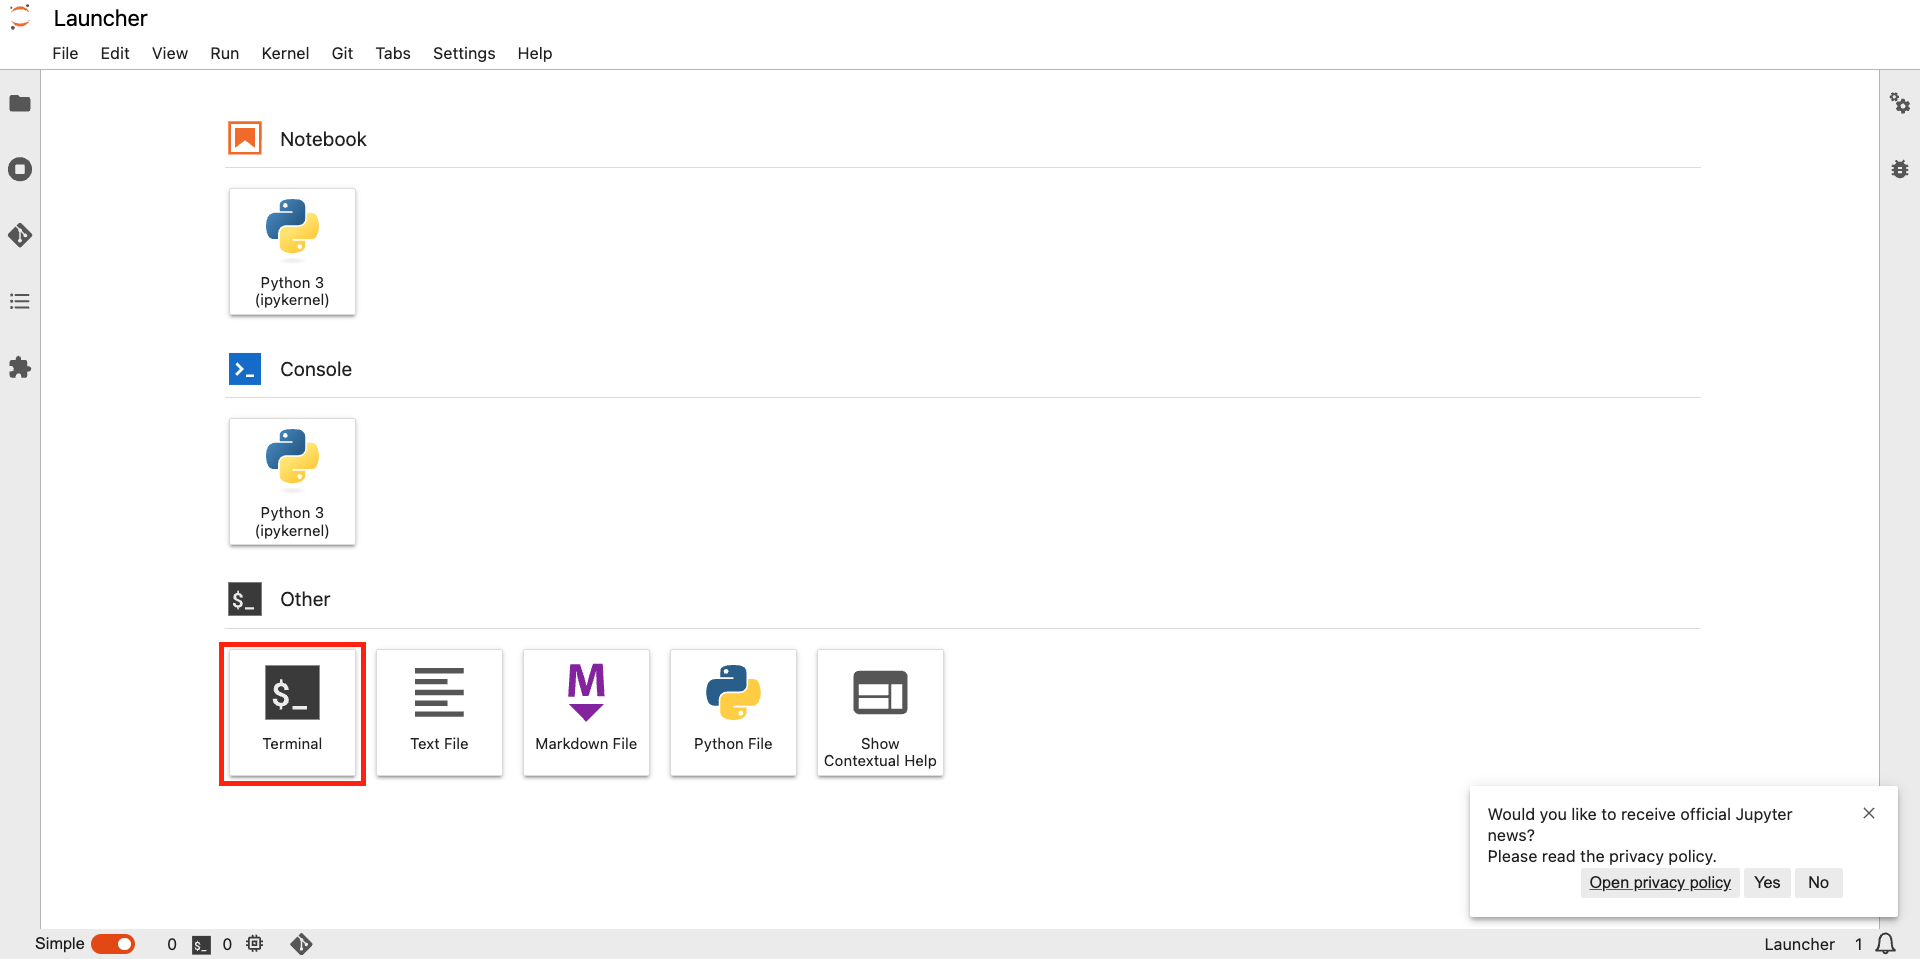Open the Kernel menu
The height and width of the screenshot is (959, 1920).
point(285,53)
